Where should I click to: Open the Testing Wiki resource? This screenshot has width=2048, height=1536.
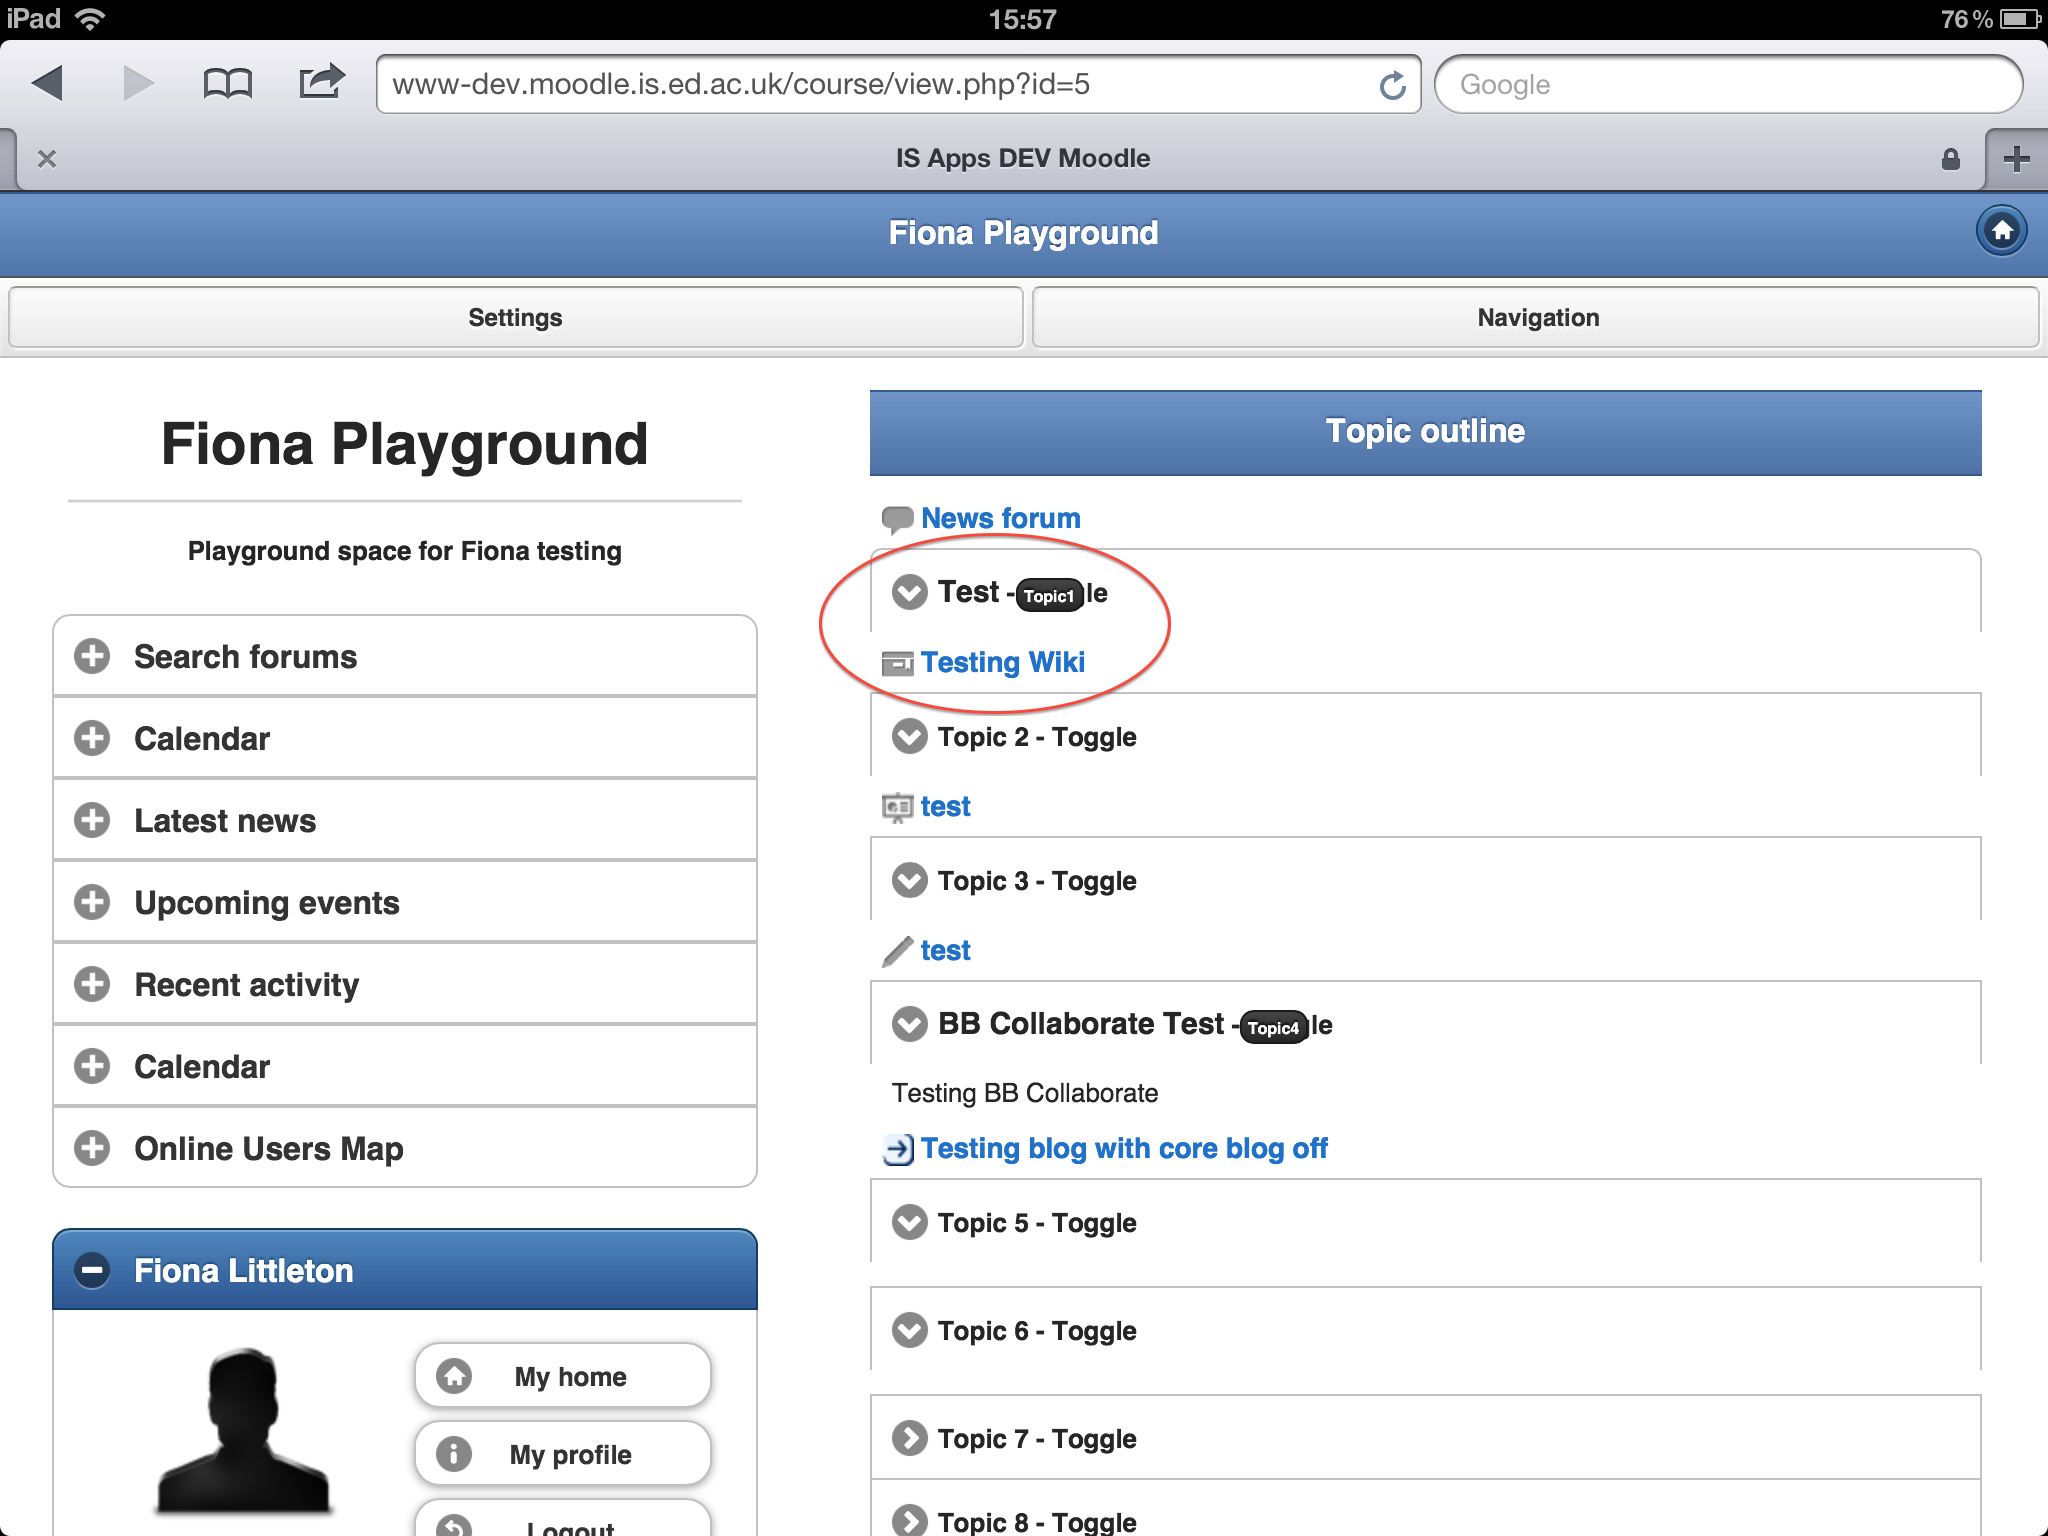(x=1003, y=662)
